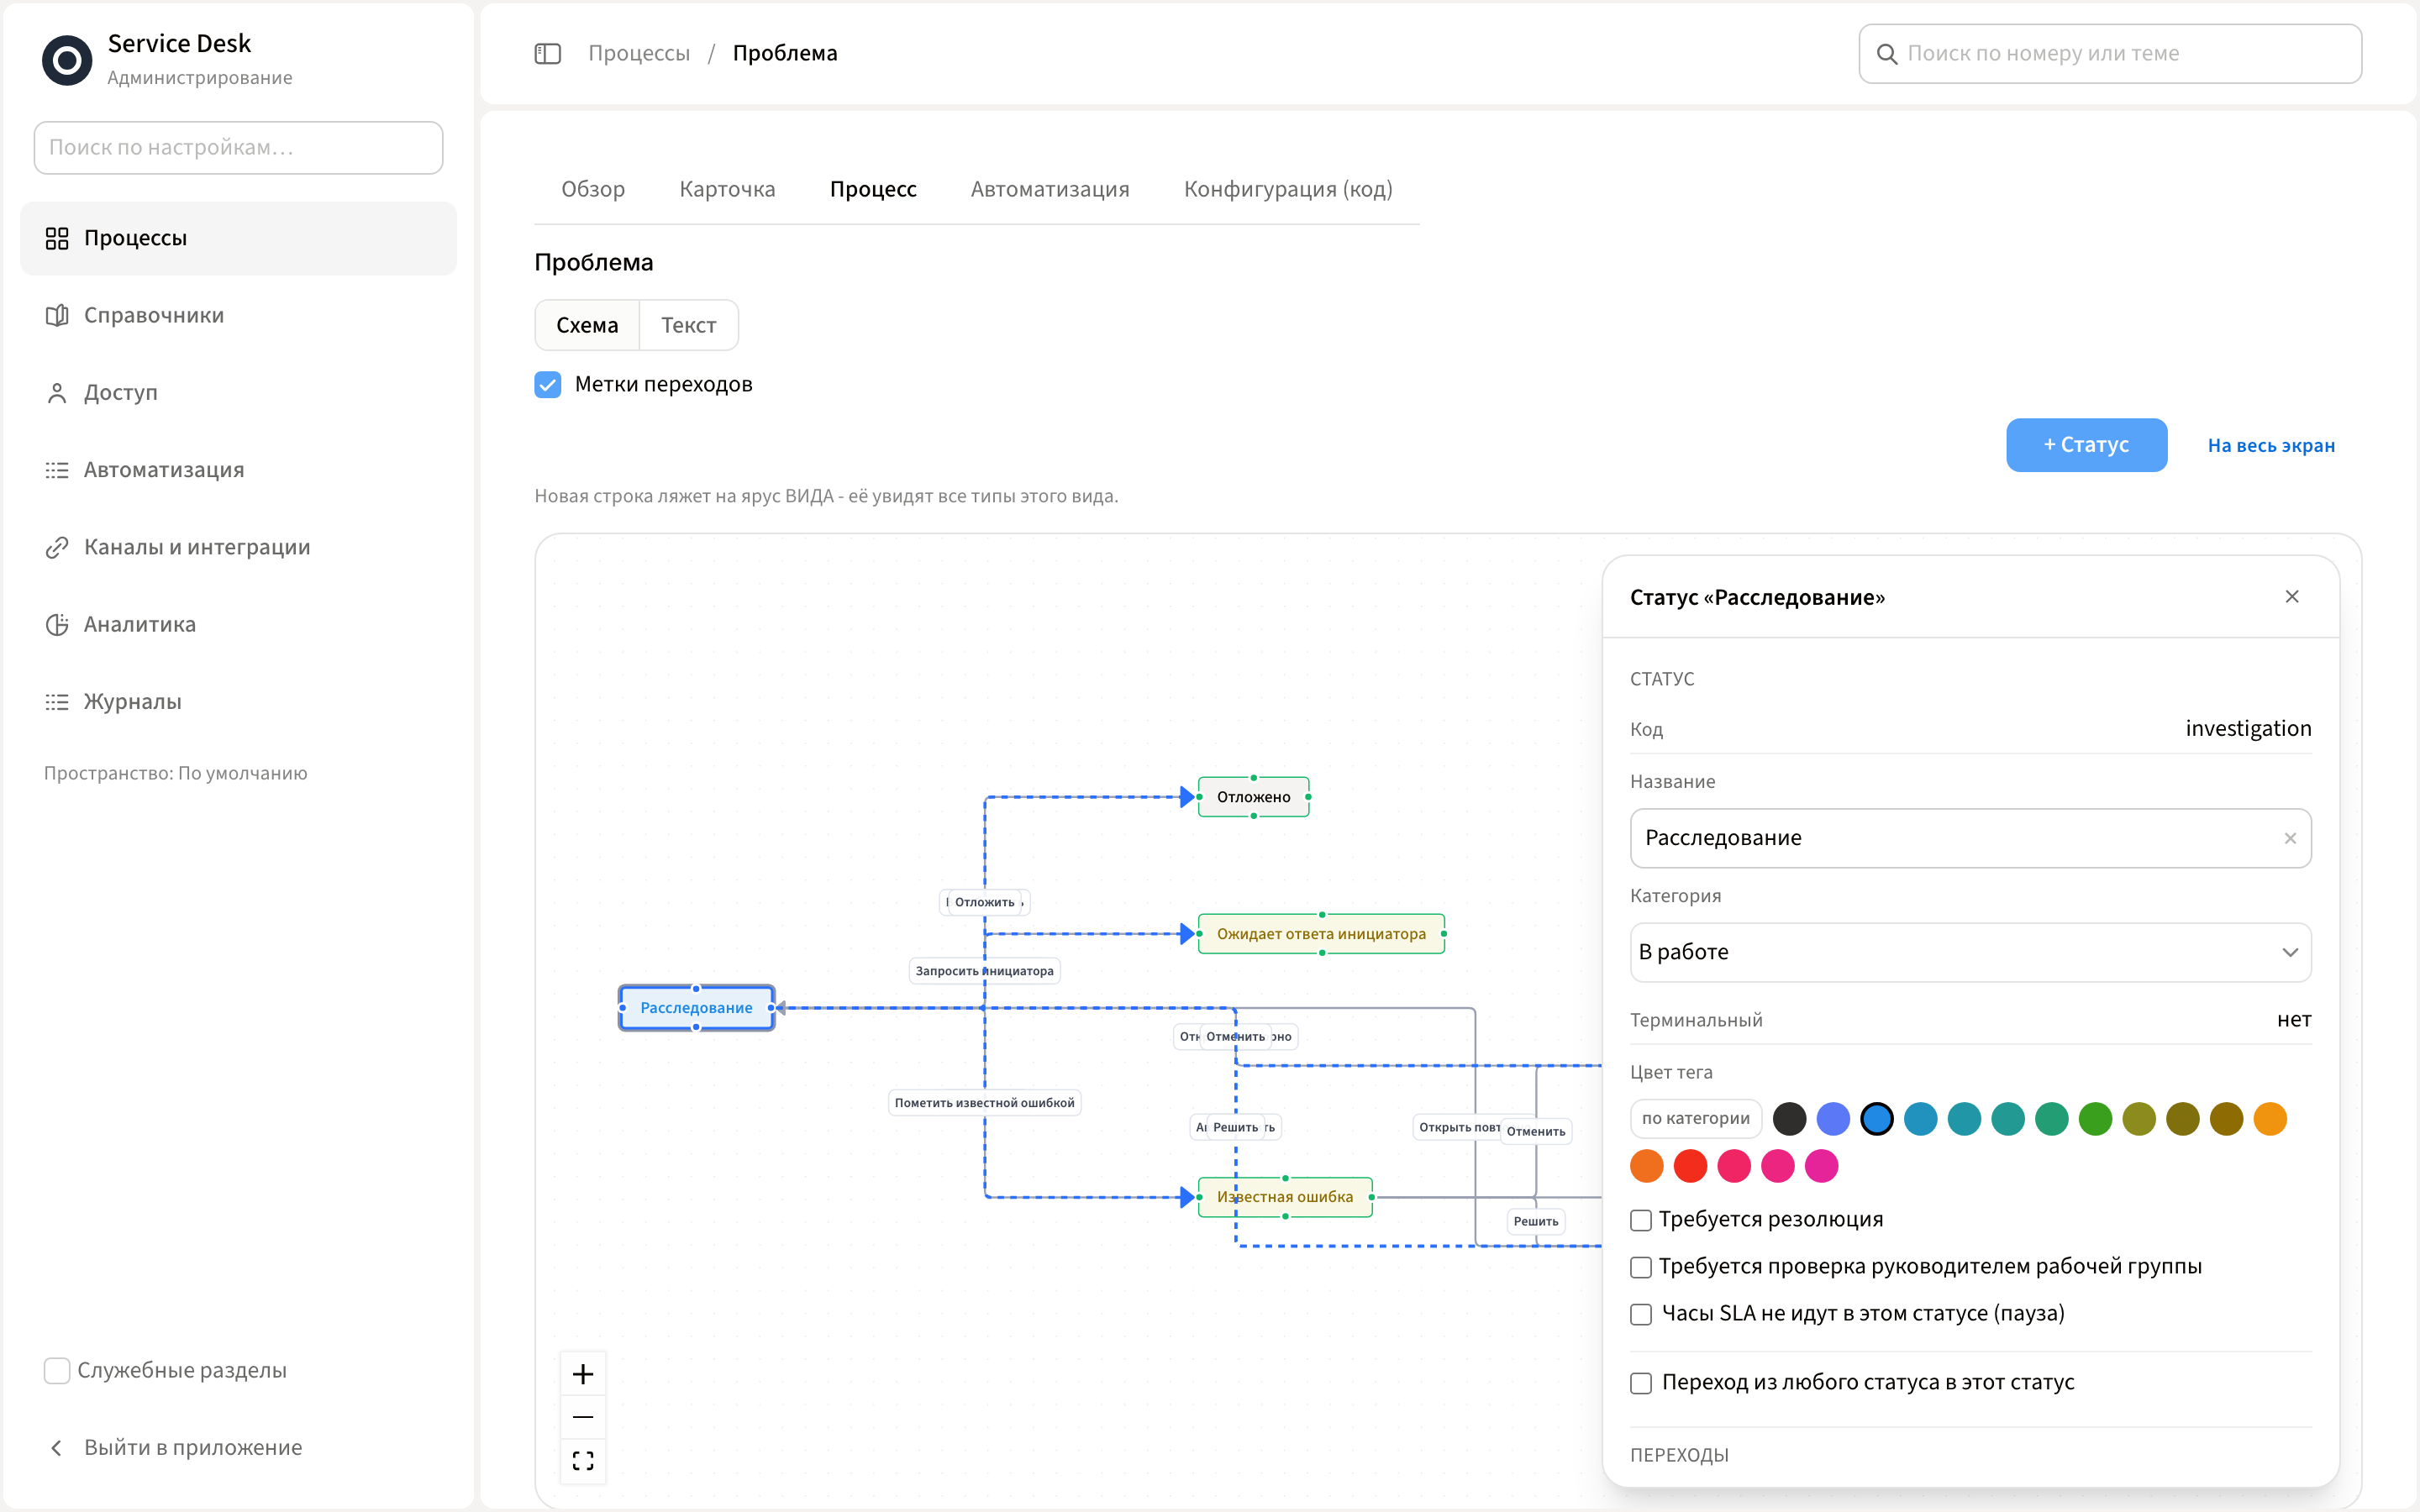Click the zoom in plus icon
Screen dimensions: 2420x1512
(583, 1374)
